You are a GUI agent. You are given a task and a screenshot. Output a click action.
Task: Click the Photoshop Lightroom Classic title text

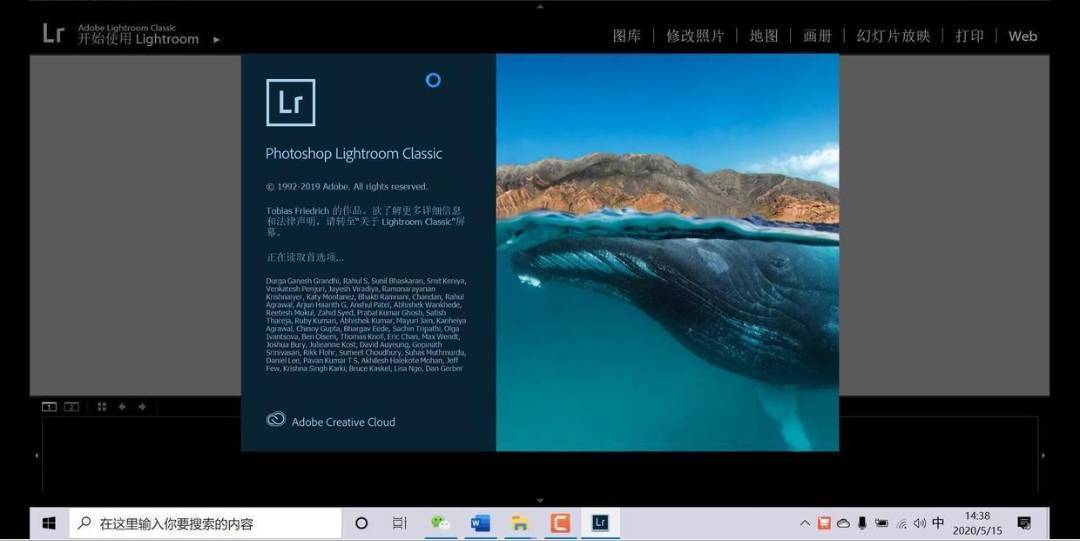point(353,154)
